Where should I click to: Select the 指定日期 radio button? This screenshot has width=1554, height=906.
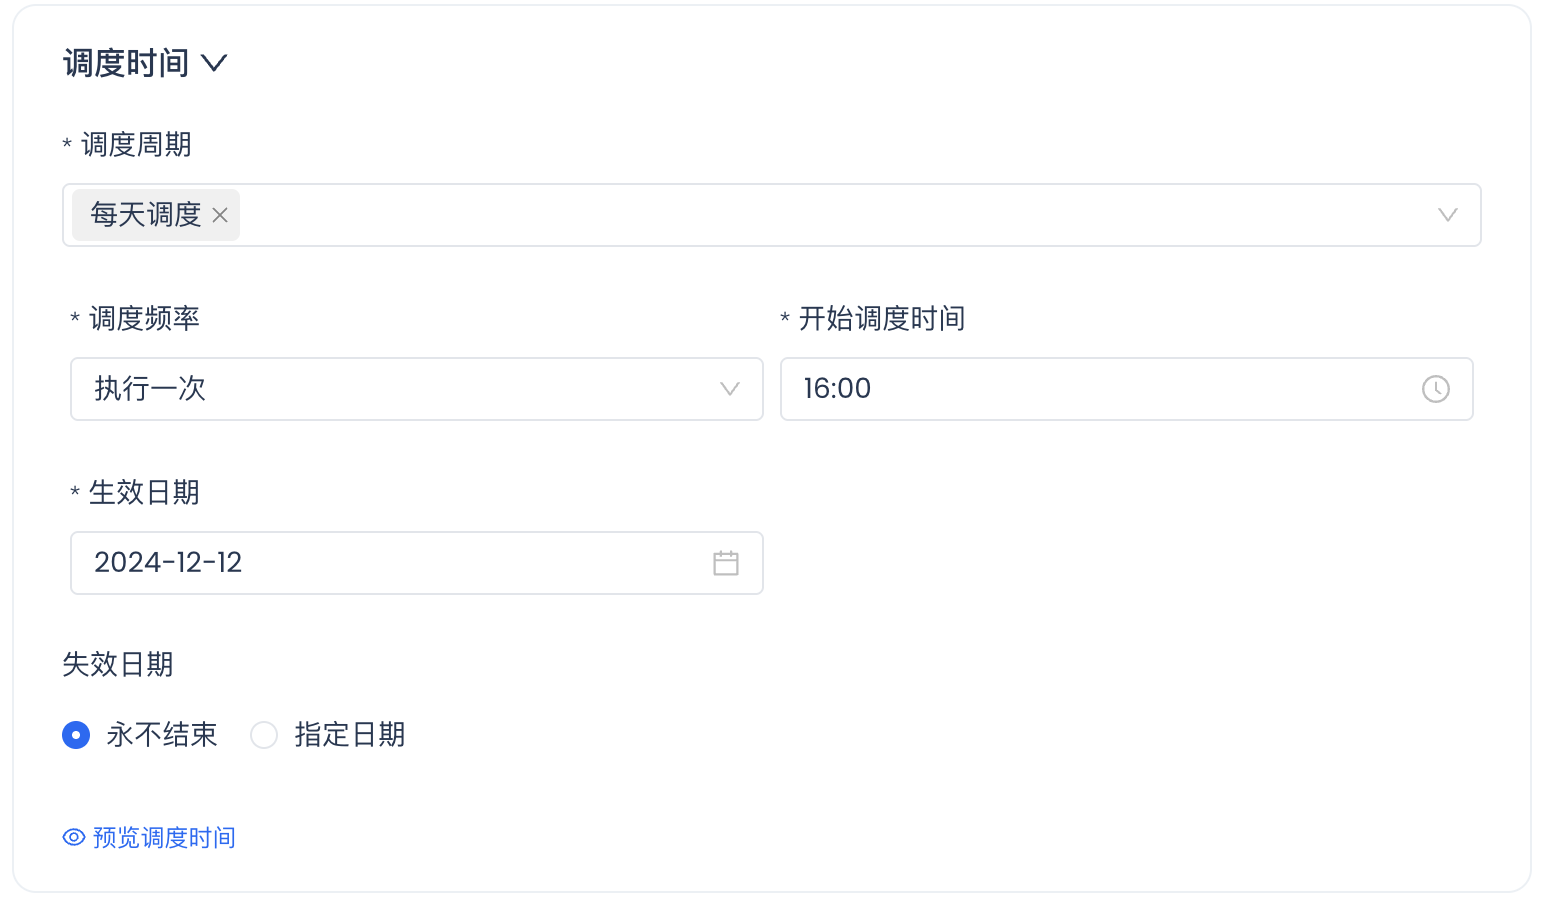coord(264,735)
